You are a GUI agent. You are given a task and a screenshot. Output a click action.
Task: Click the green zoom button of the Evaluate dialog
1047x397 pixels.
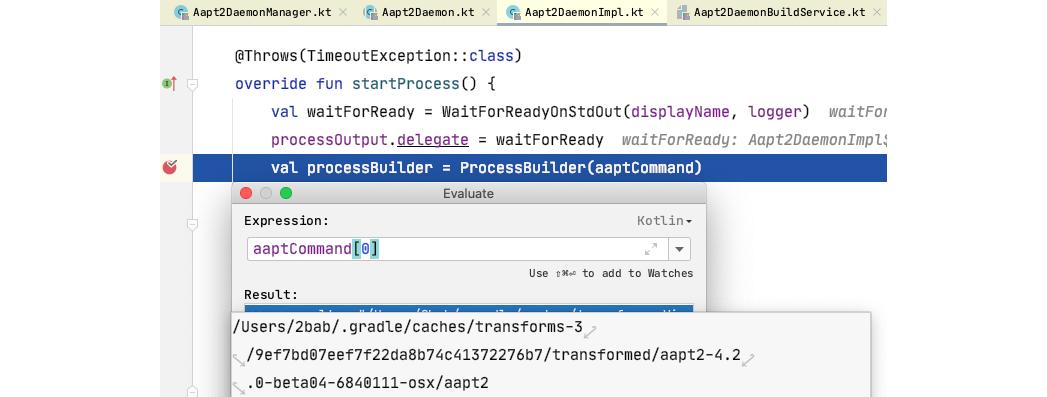point(286,193)
